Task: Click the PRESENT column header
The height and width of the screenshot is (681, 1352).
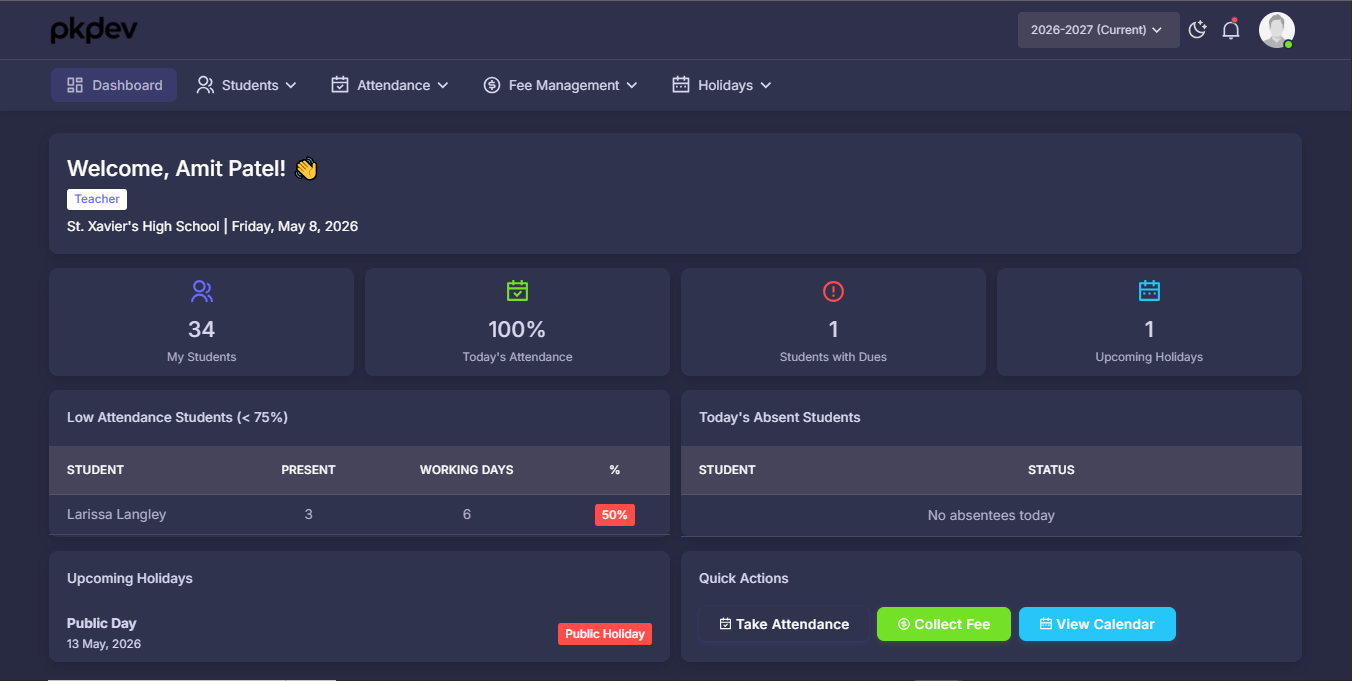Action: pyautogui.click(x=308, y=470)
